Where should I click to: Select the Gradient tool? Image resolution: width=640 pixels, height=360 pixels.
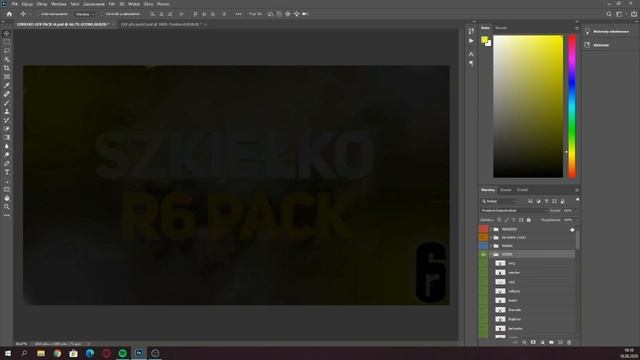tap(7, 138)
